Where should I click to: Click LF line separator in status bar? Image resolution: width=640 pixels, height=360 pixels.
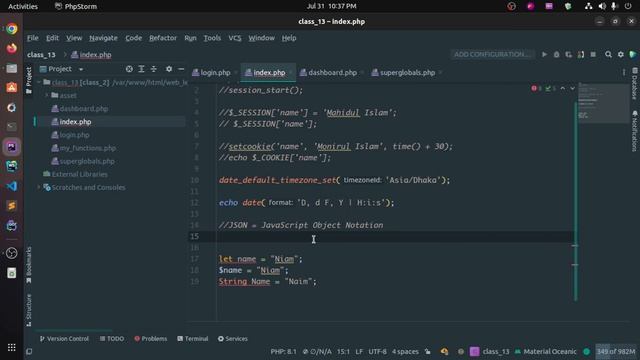(x=359, y=351)
